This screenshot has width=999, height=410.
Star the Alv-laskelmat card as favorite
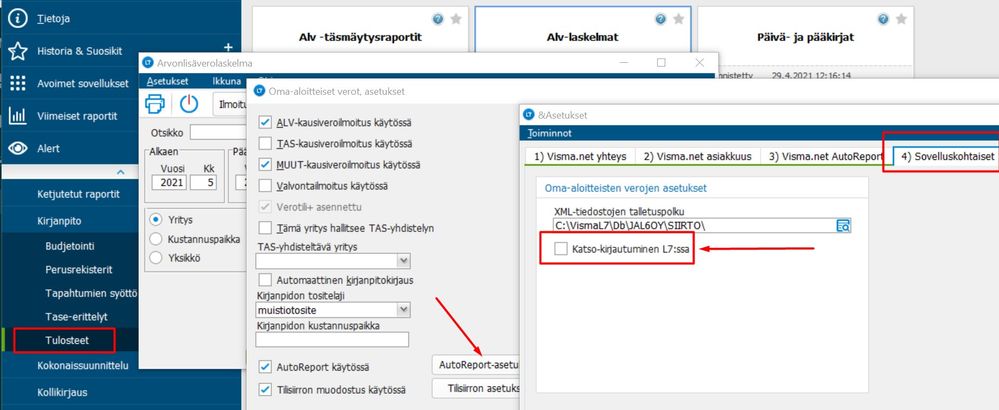click(x=679, y=19)
